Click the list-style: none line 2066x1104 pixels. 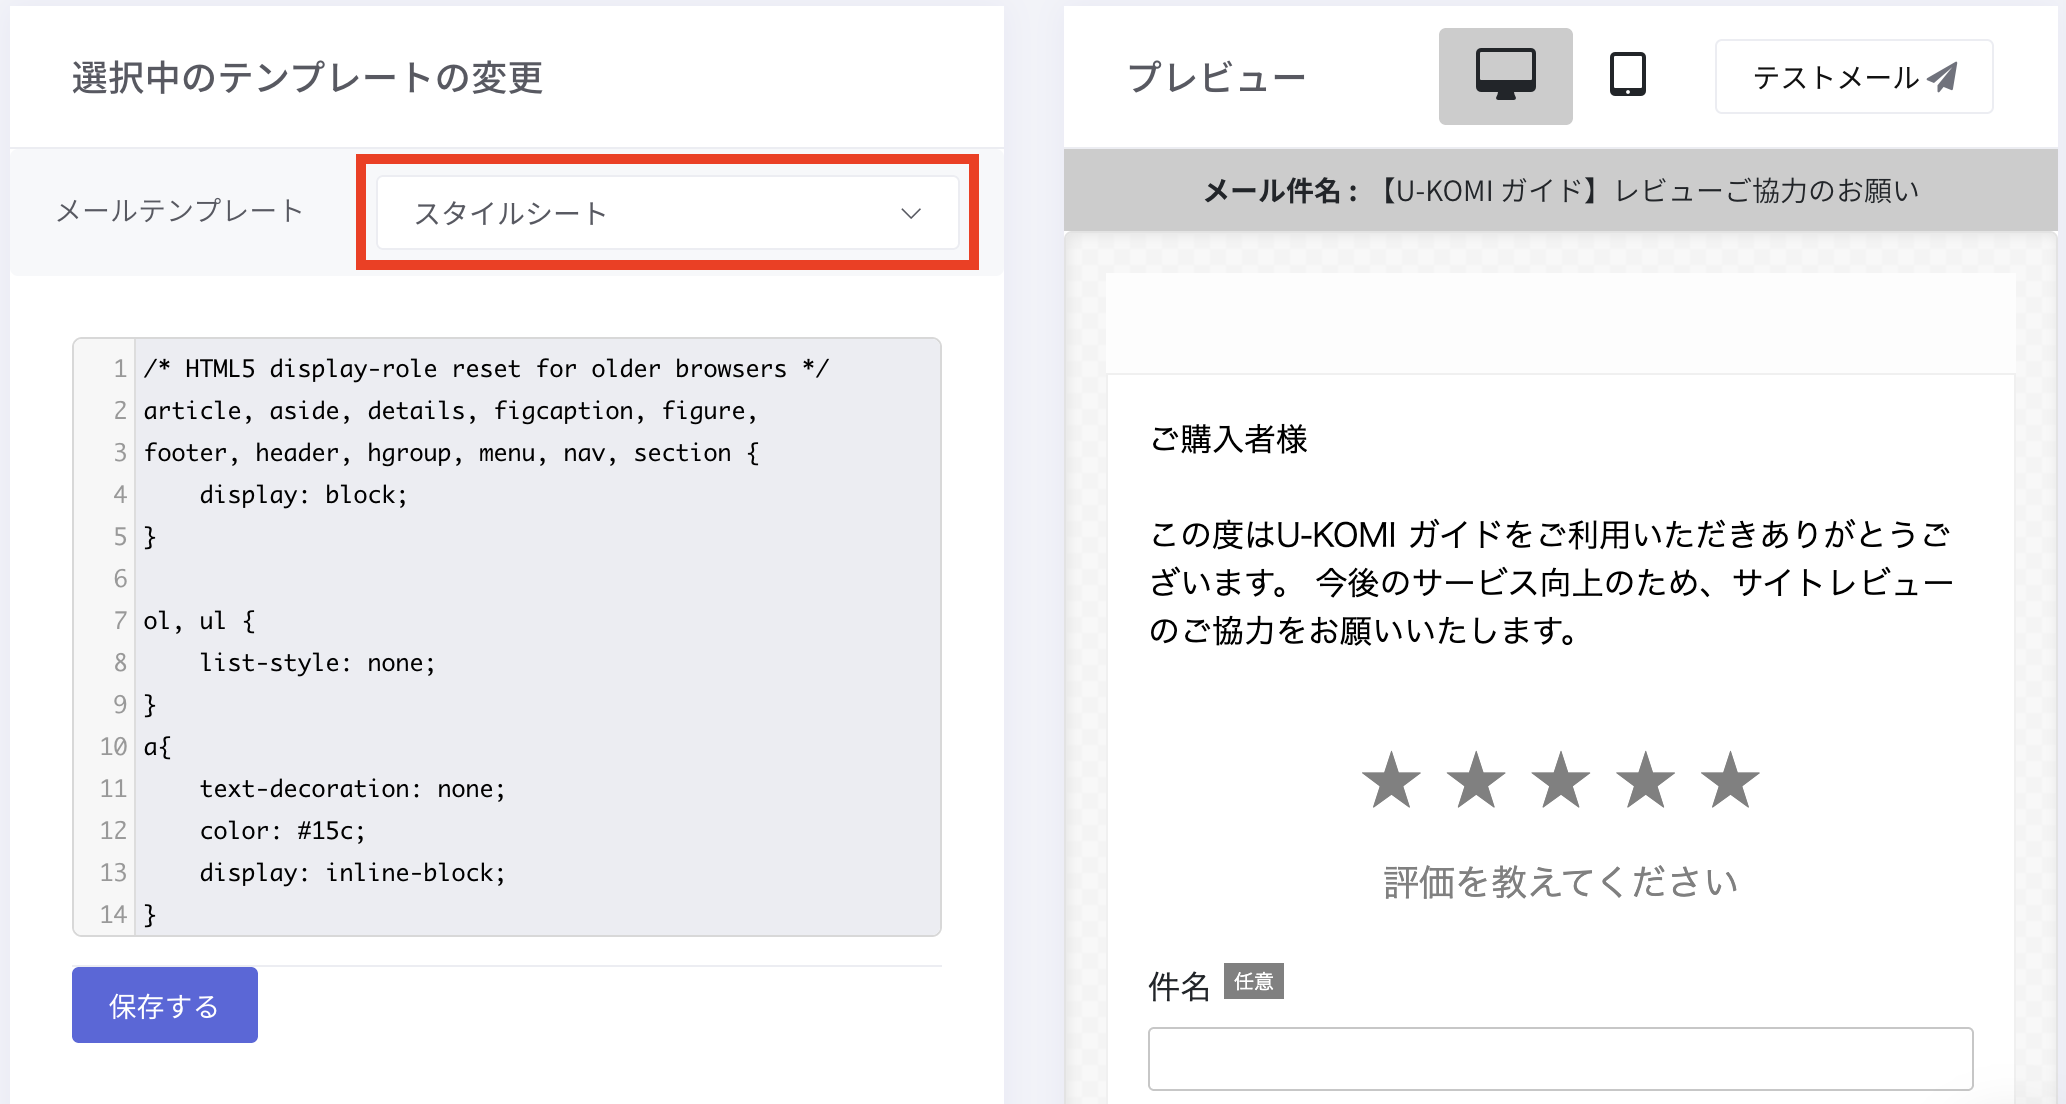pyautogui.click(x=317, y=663)
